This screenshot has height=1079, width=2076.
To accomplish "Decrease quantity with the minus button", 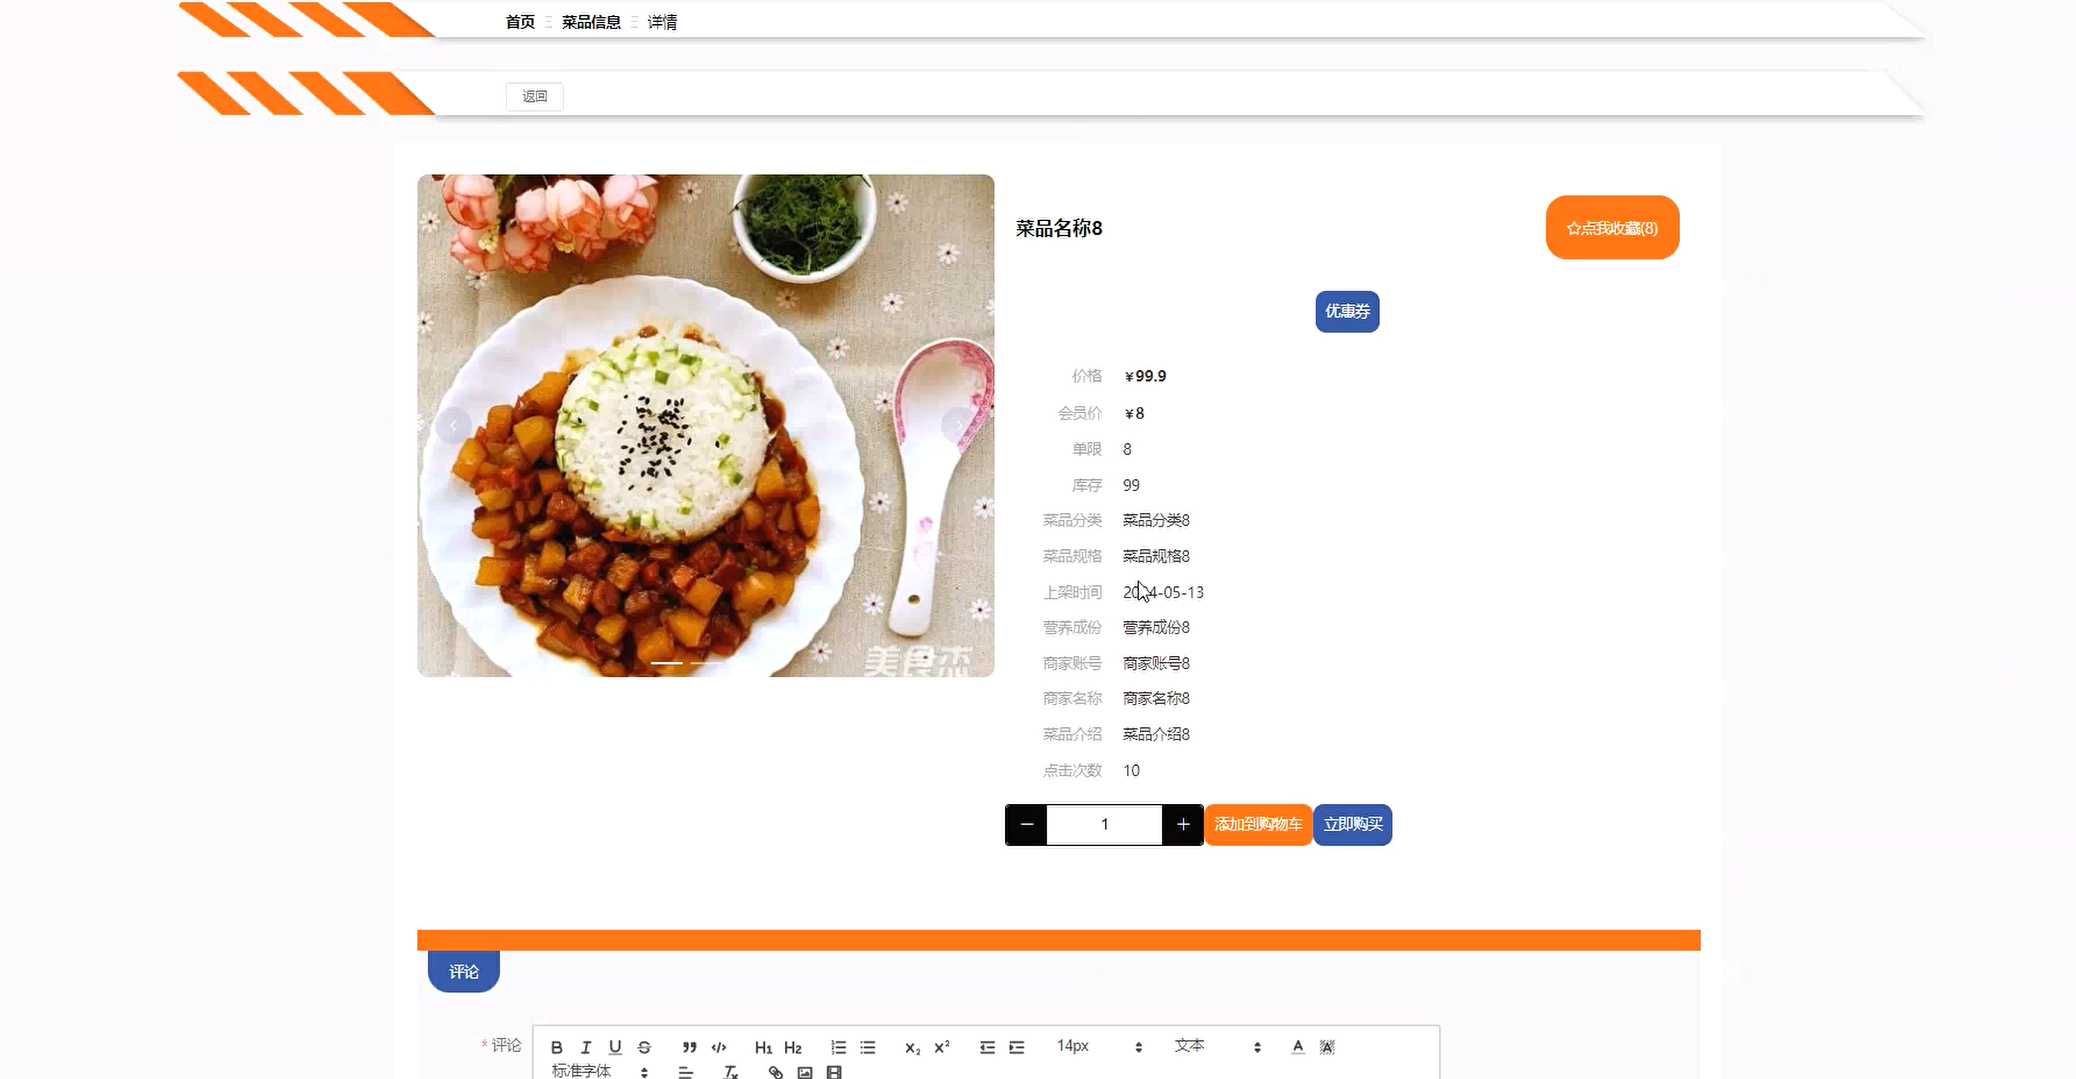I will tap(1026, 824).
